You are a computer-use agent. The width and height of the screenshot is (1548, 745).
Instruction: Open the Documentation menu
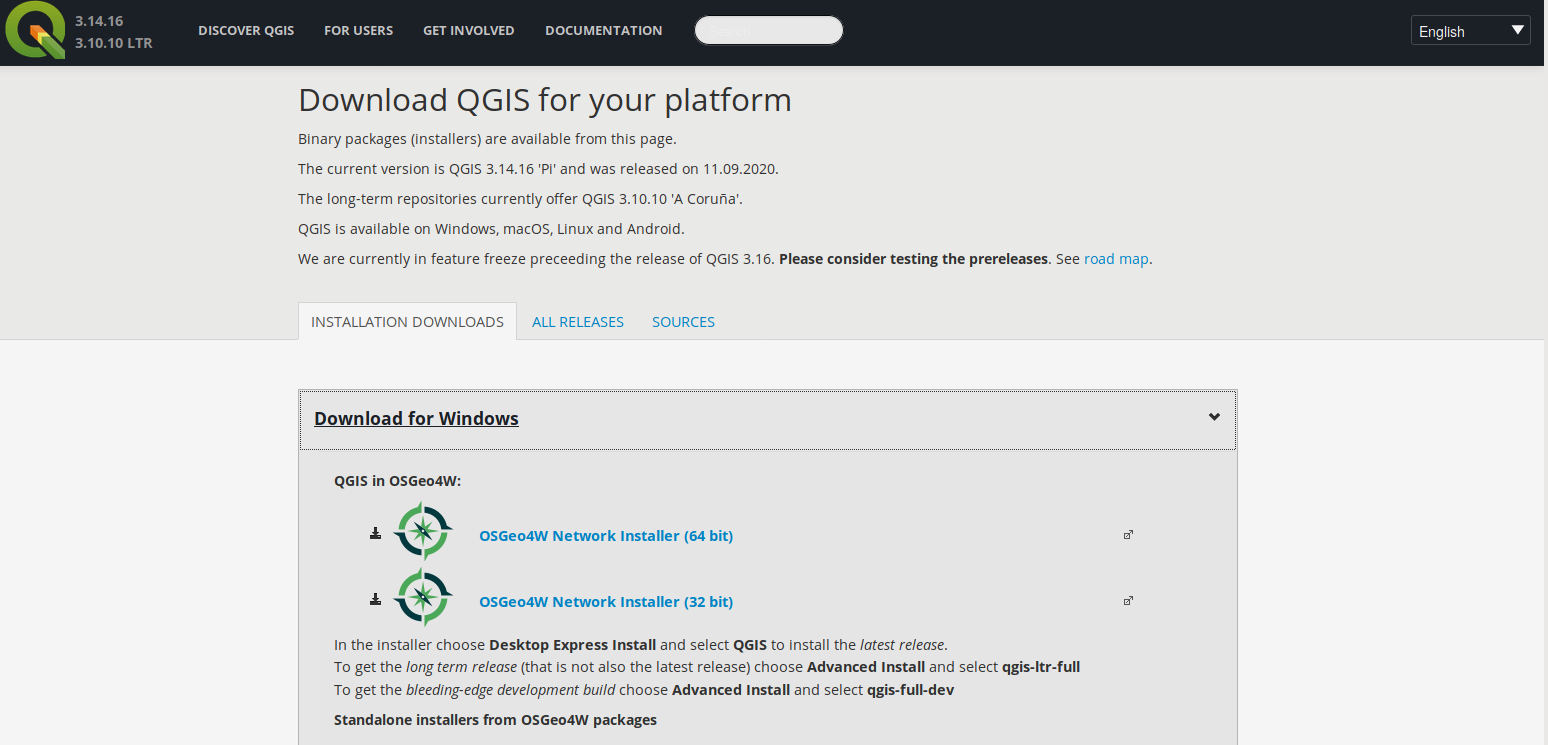603,31
